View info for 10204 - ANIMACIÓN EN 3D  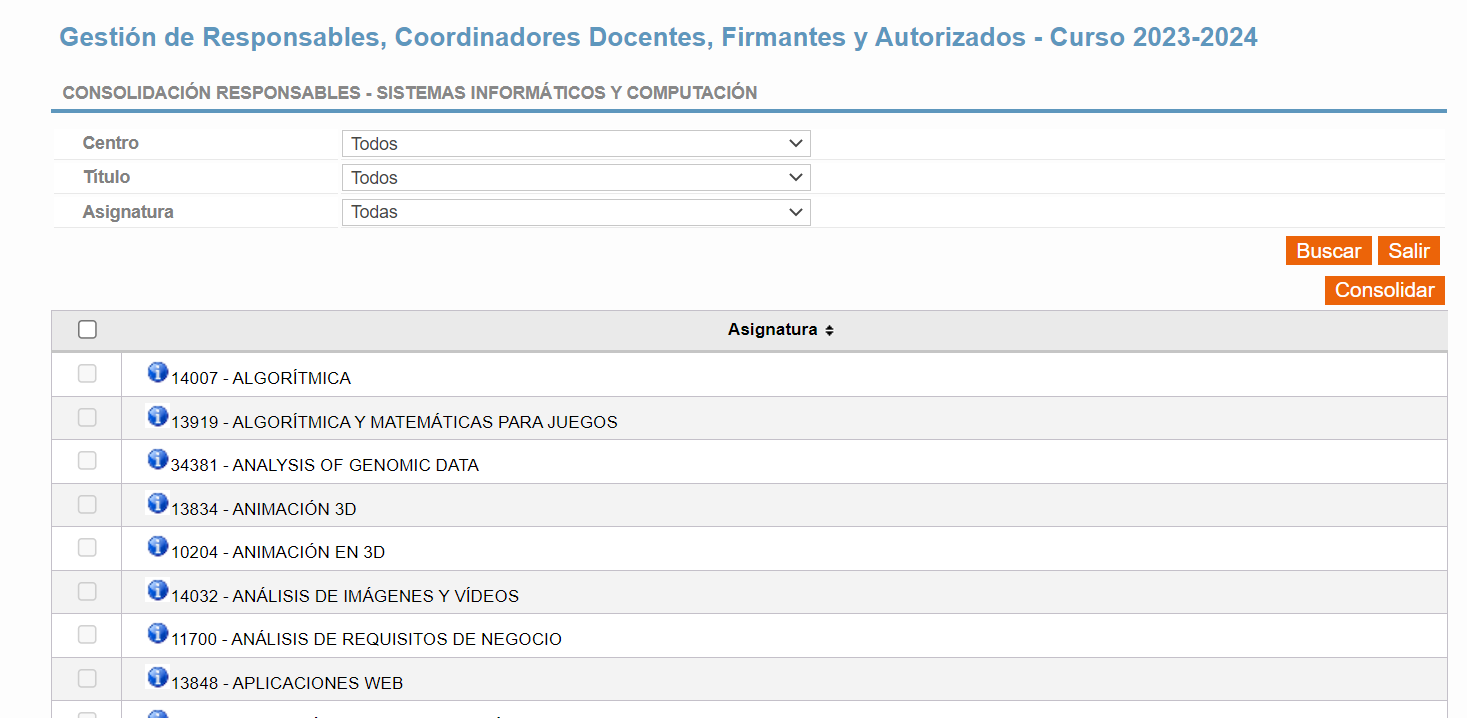pyautogui.click(x=158, y=546)
